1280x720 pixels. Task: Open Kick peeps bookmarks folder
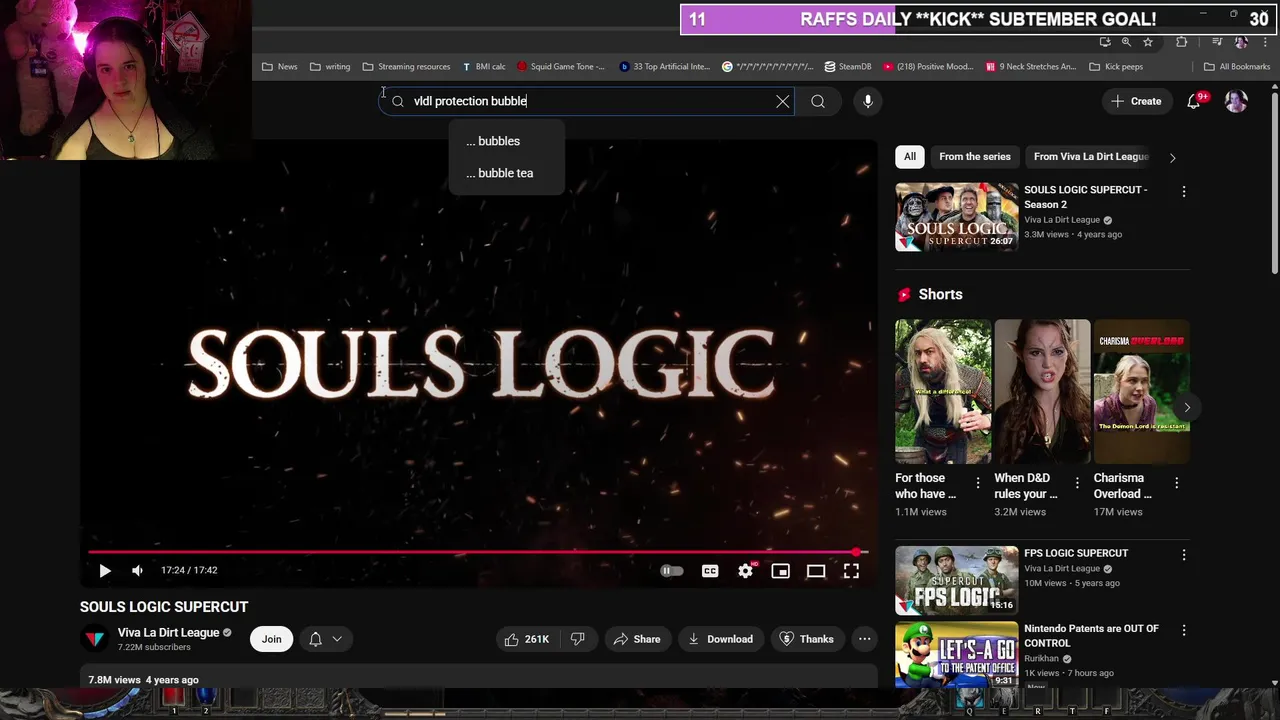coord(1116,67)
